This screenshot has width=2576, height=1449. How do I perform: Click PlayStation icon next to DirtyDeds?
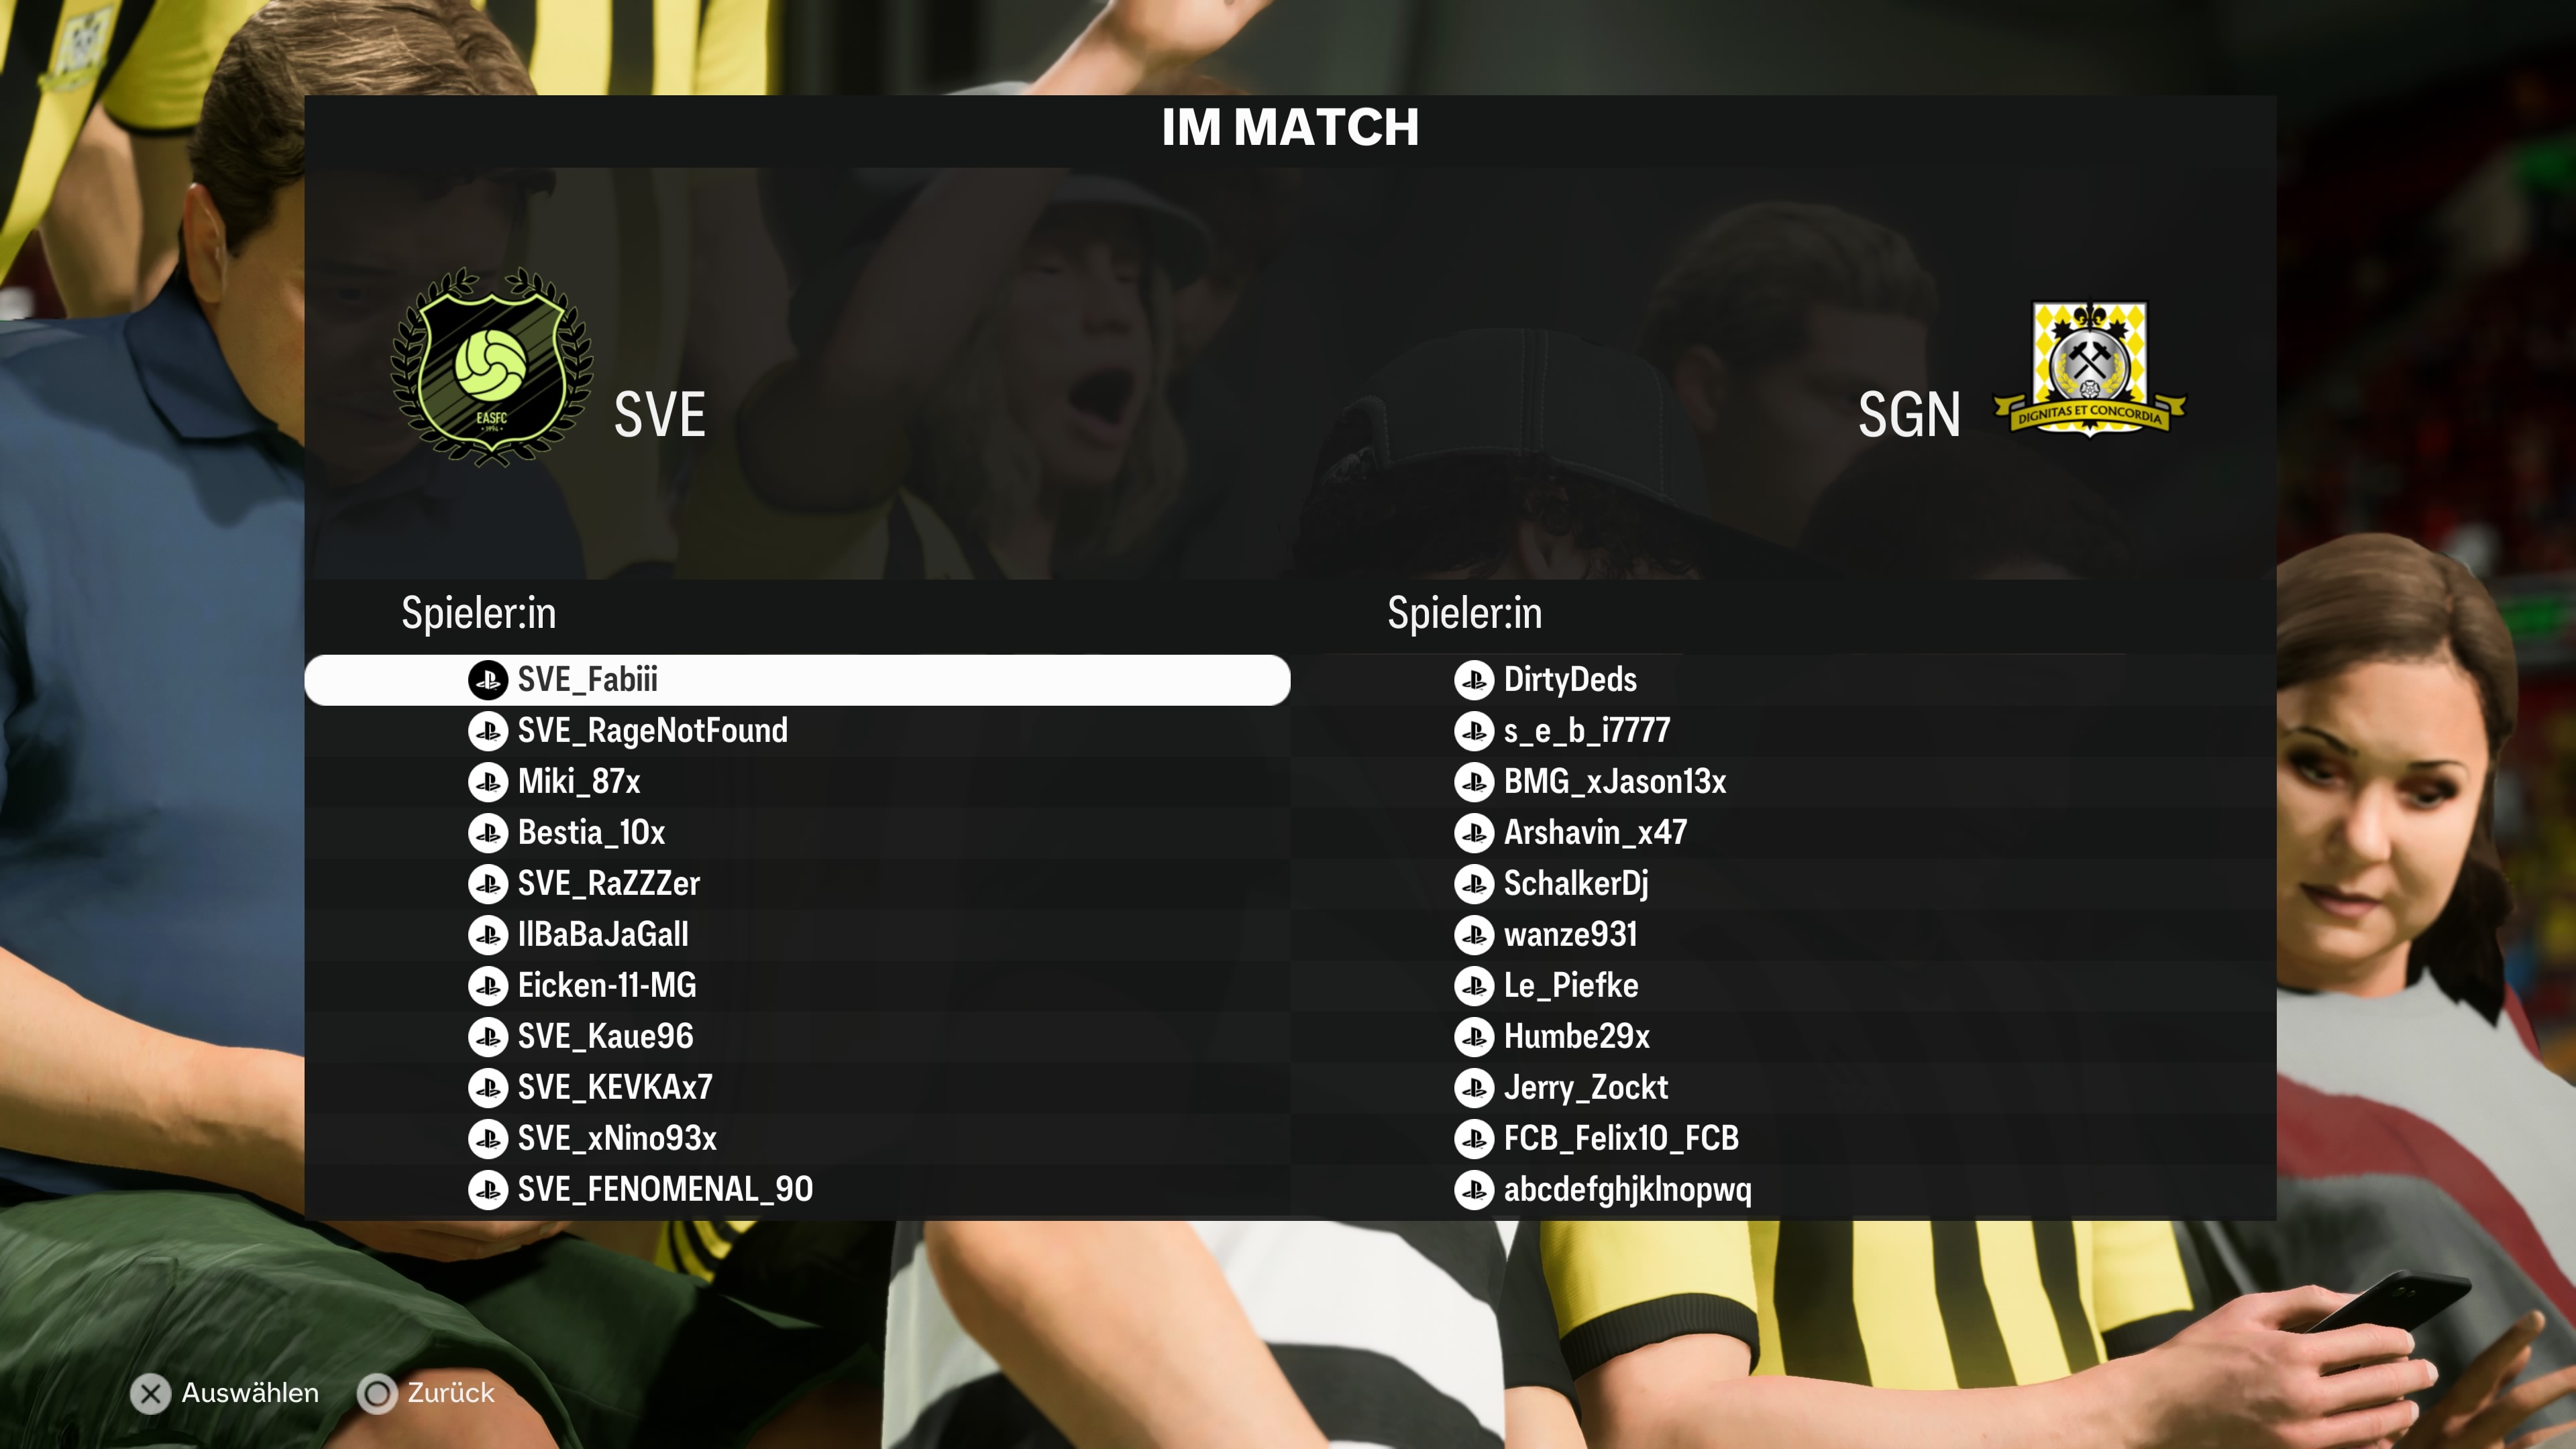(1474, 680)
